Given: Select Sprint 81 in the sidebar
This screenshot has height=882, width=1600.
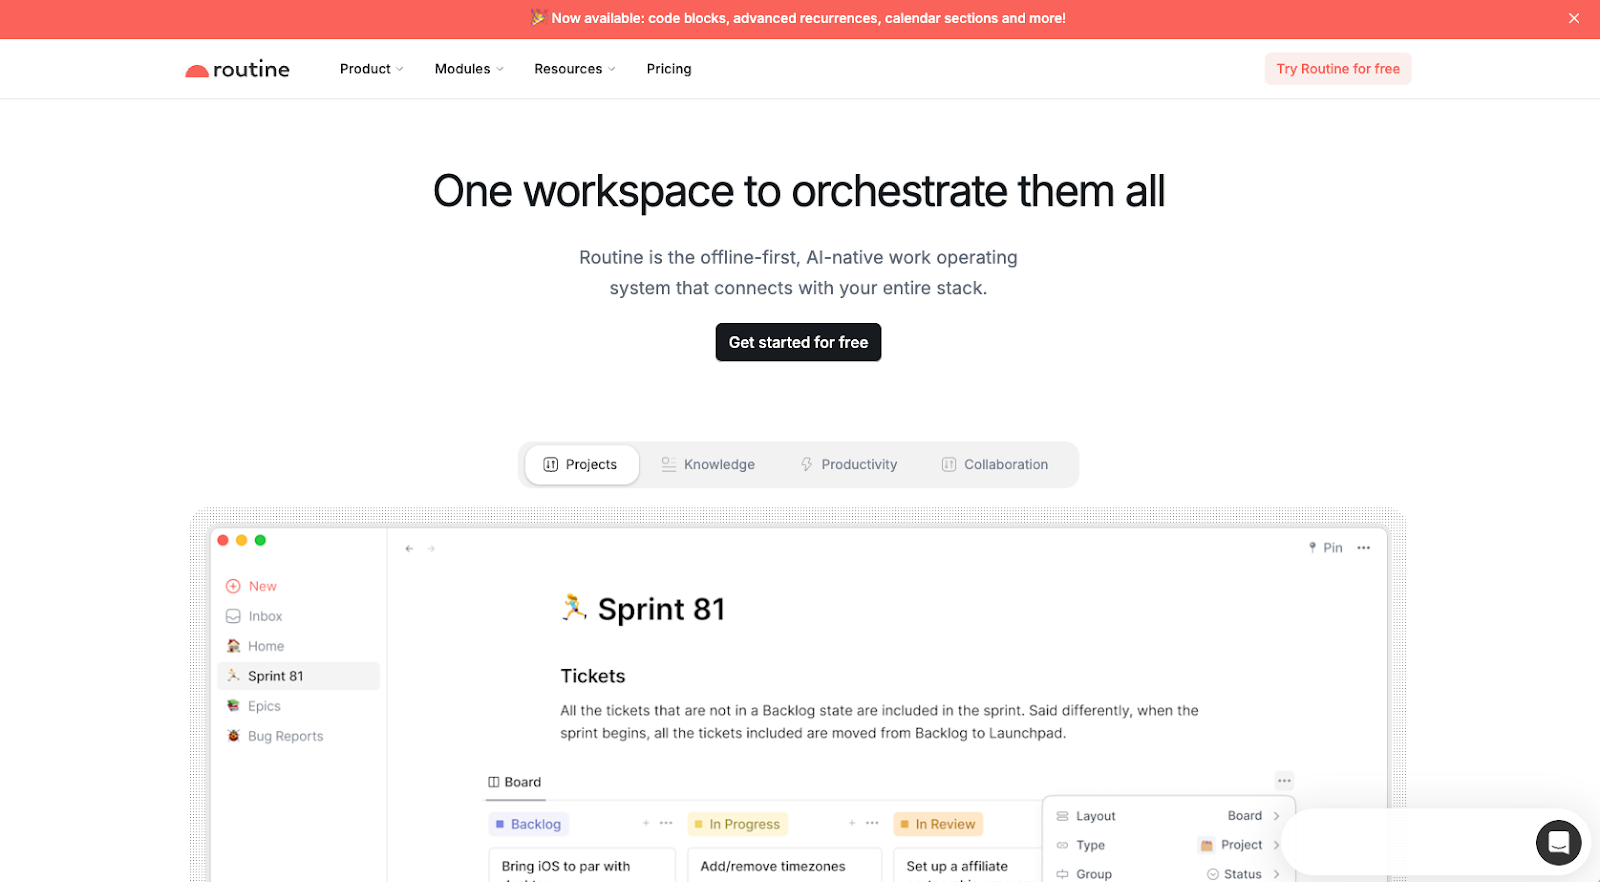Looking at the screenshot, I should 298,676.
